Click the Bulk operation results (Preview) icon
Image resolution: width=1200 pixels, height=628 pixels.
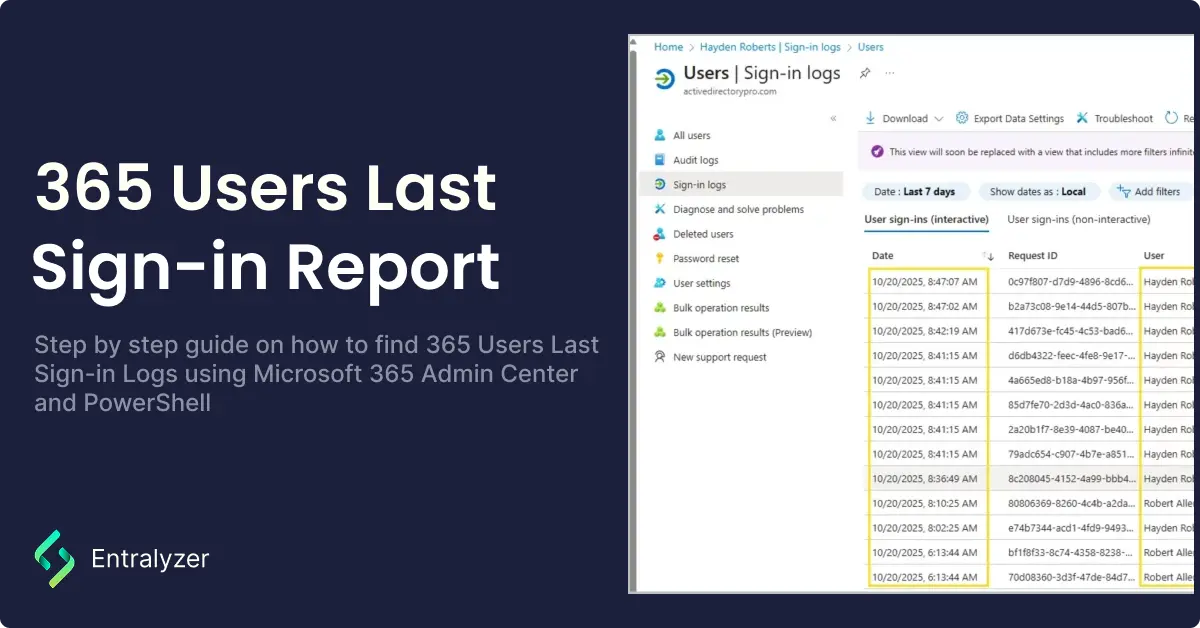[x=660, y=332]
